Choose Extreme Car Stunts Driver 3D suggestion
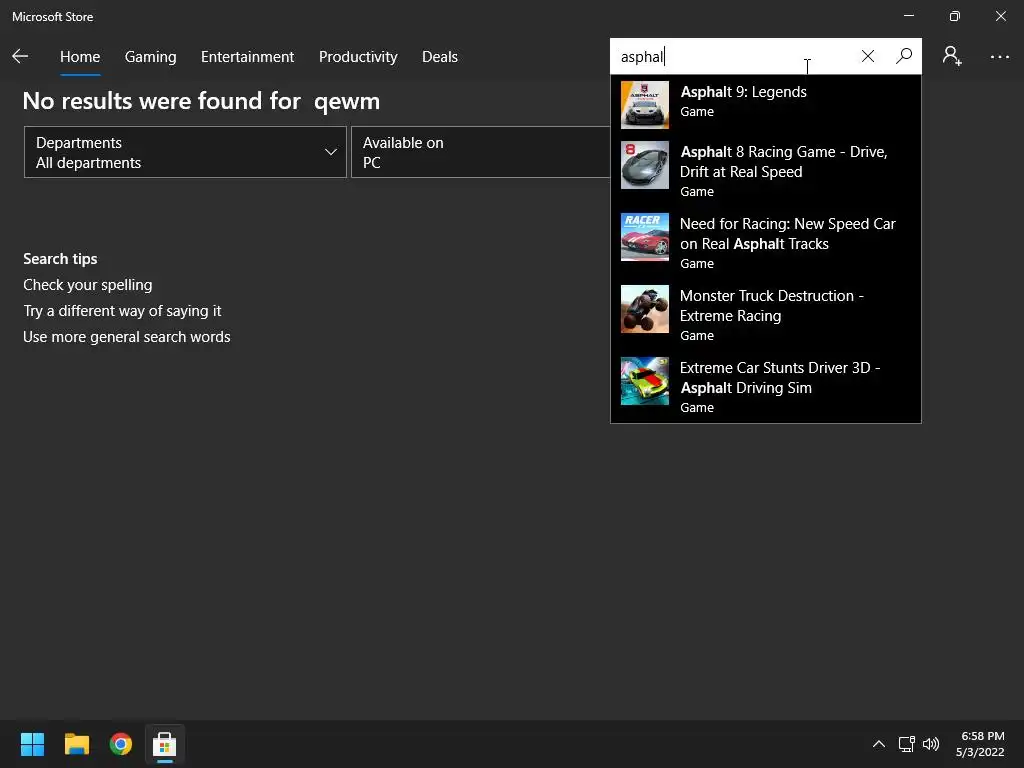Screen dimensions: 1024x768 coord(780,377)
